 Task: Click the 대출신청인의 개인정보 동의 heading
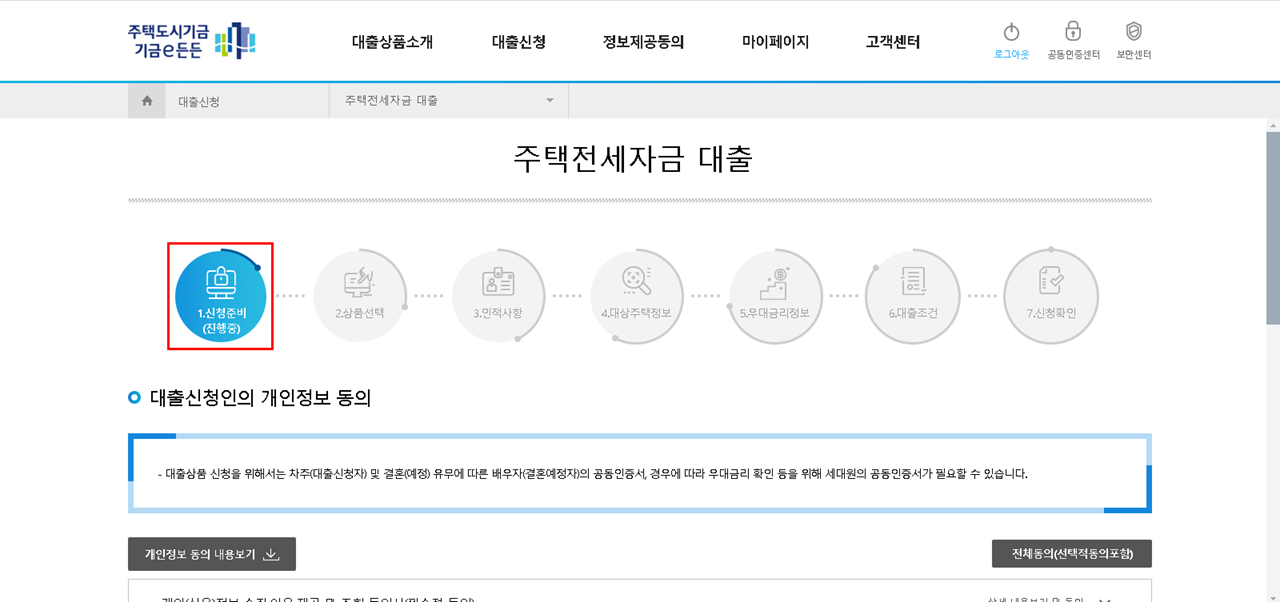(260, 398)
